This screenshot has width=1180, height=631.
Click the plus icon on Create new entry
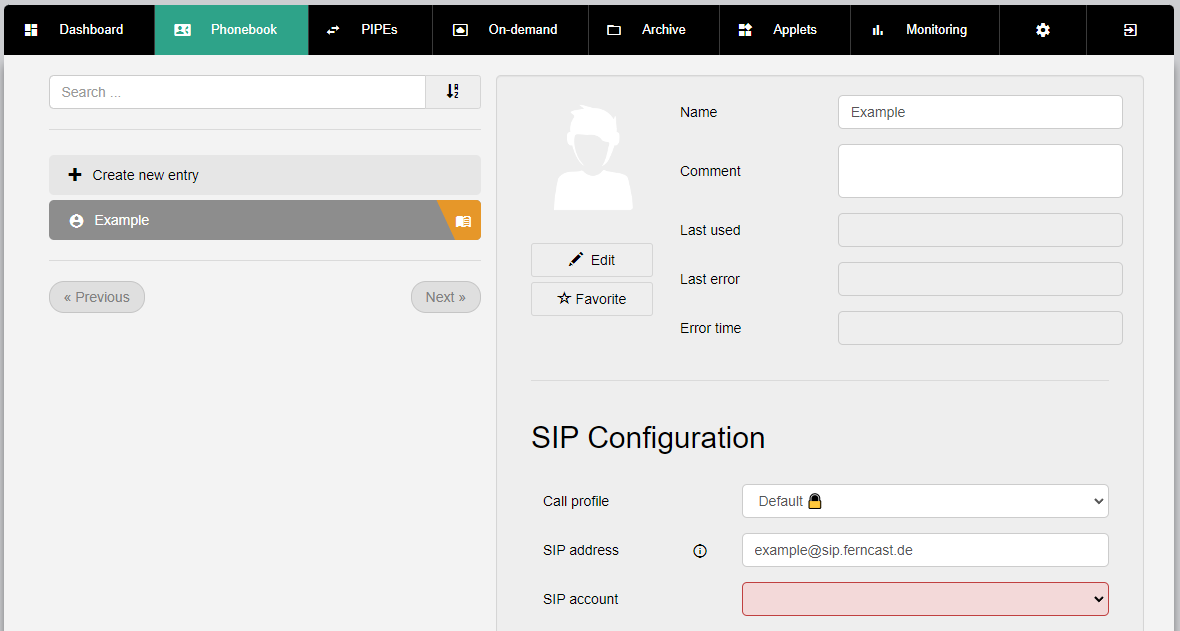75,175
